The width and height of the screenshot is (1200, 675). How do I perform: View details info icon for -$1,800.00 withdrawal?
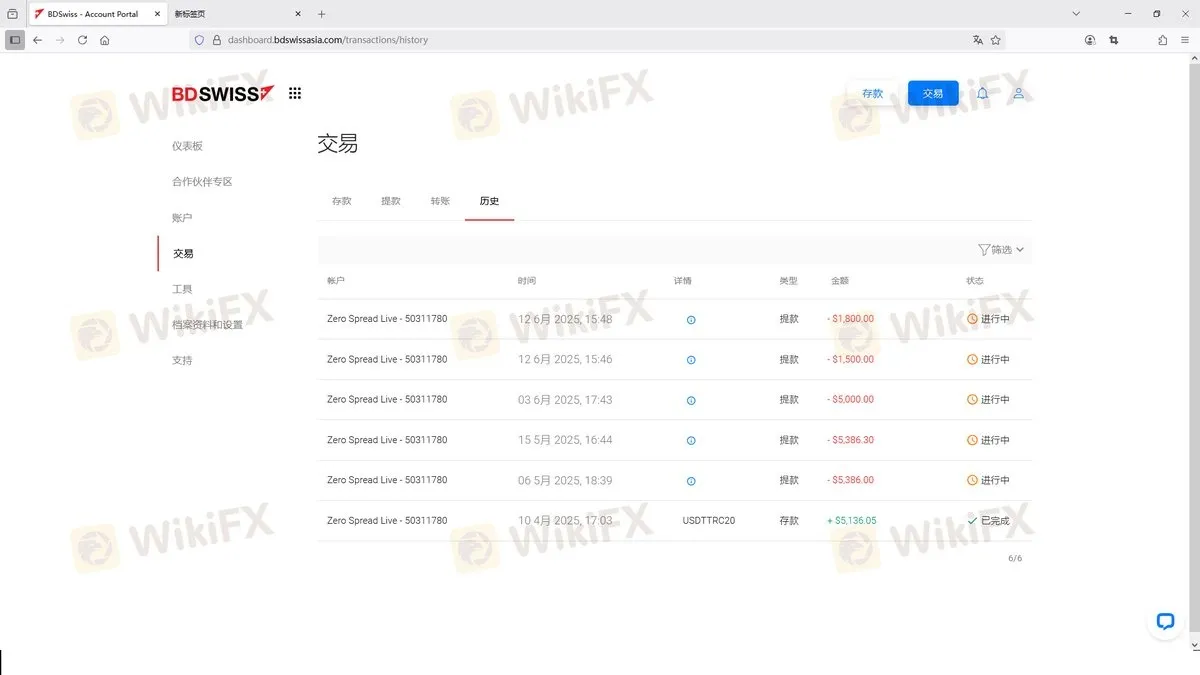[x=691, y=320]
